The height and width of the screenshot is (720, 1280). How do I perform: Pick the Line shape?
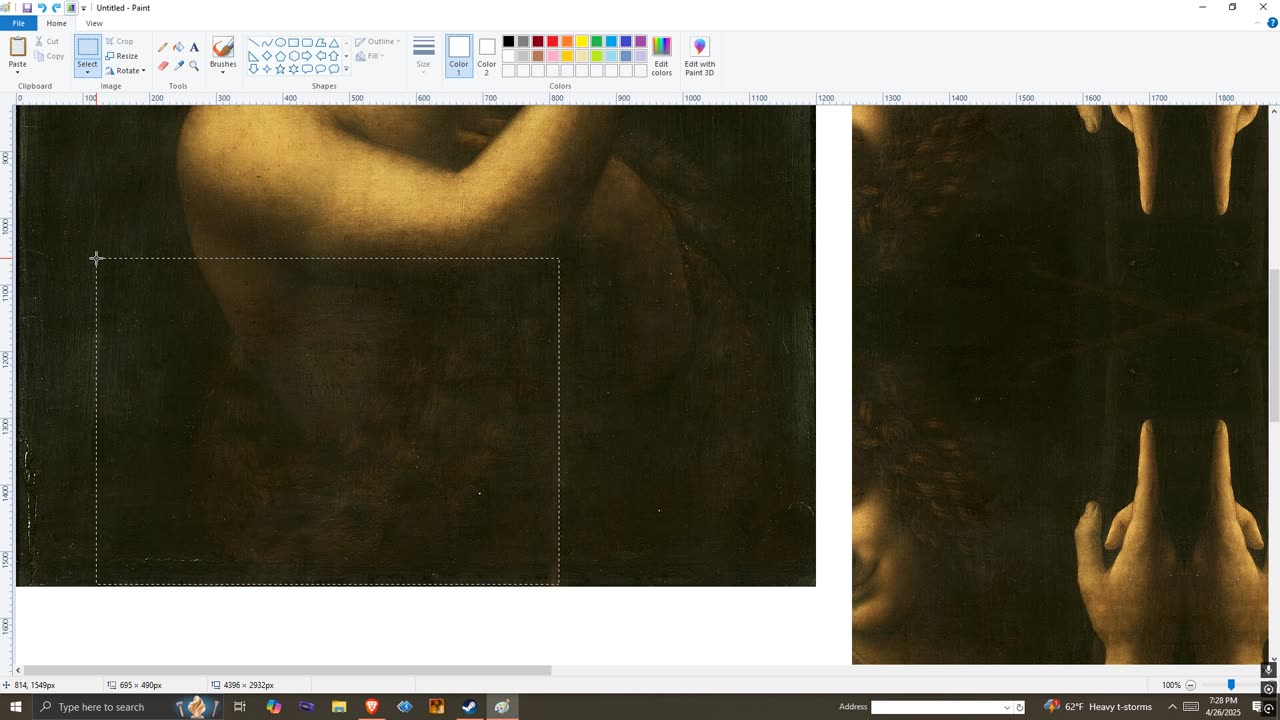pyautogui.click(x=254, y=43)
